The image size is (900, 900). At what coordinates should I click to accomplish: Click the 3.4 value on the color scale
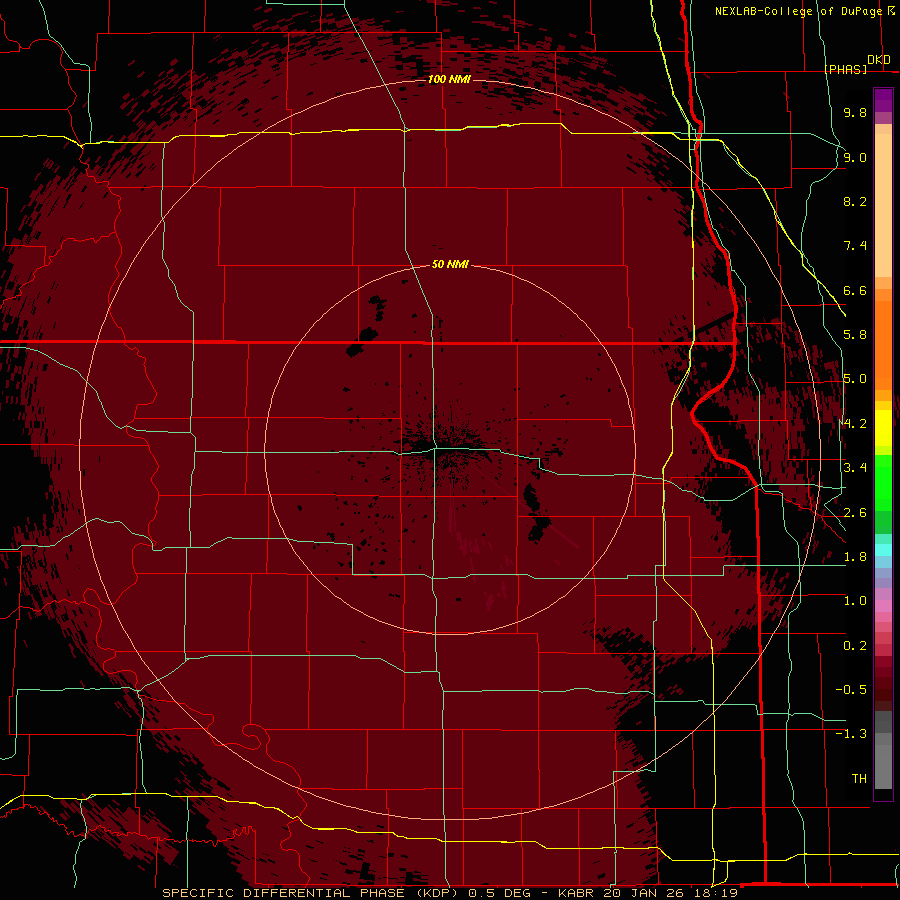pos(855,468)
